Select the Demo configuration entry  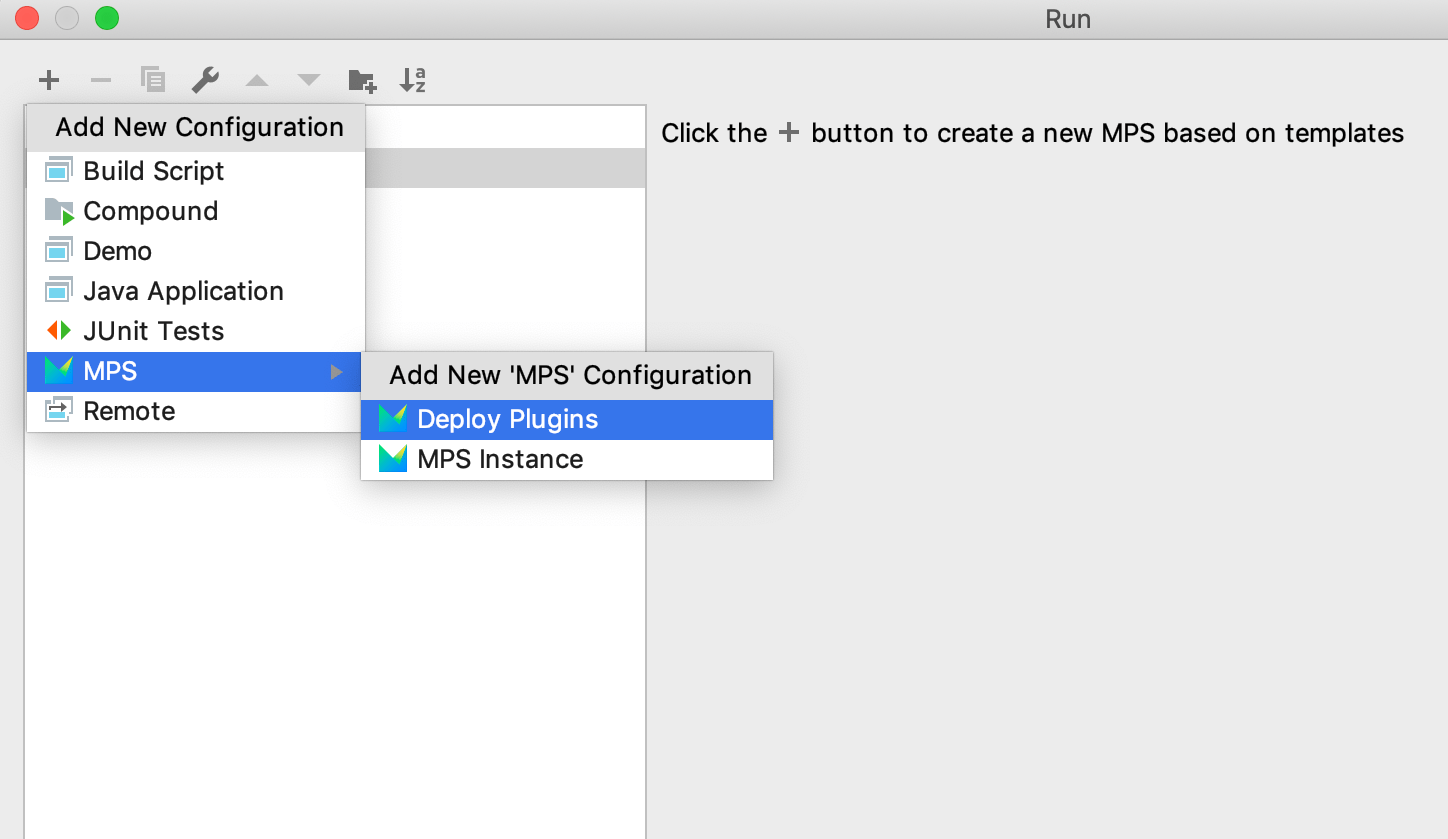118,251
